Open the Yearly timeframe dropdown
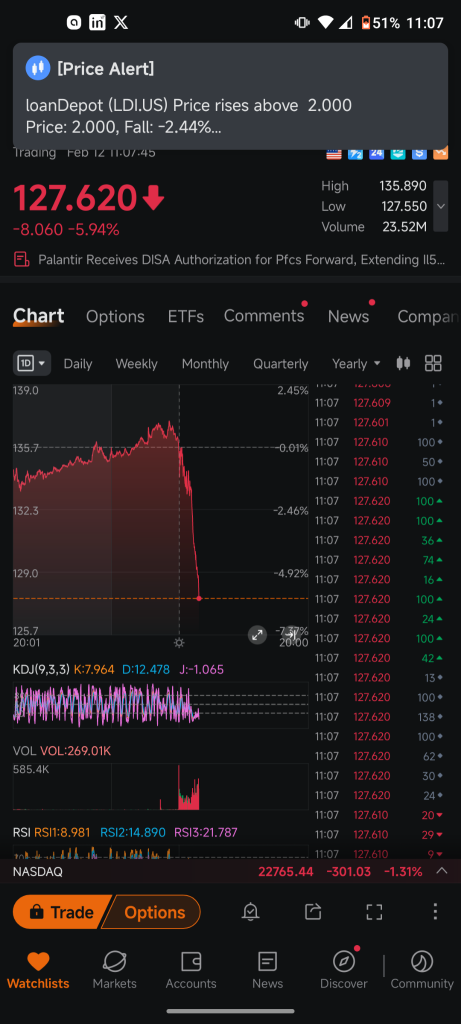The height and width of the screenshot is (1024, 461). point(356,363)
